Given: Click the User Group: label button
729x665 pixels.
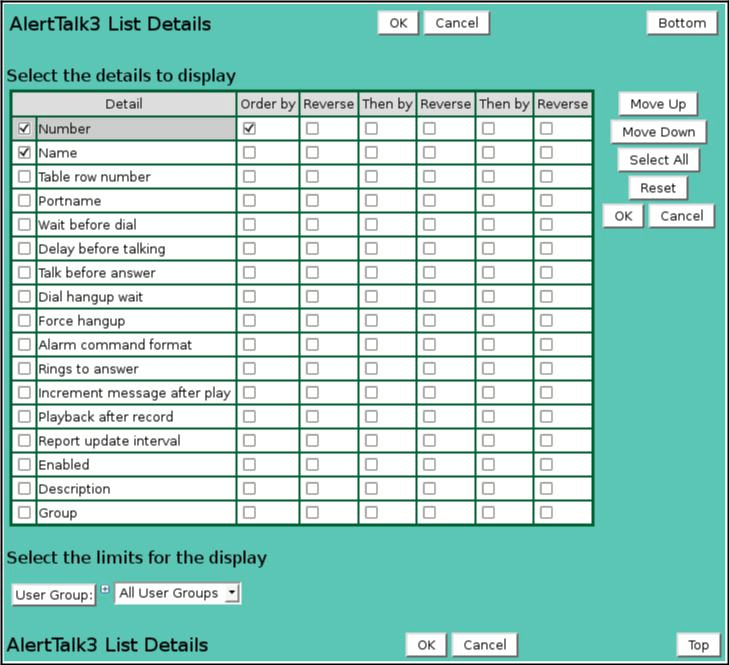Looking at the screenshot, I should [54, 594].
